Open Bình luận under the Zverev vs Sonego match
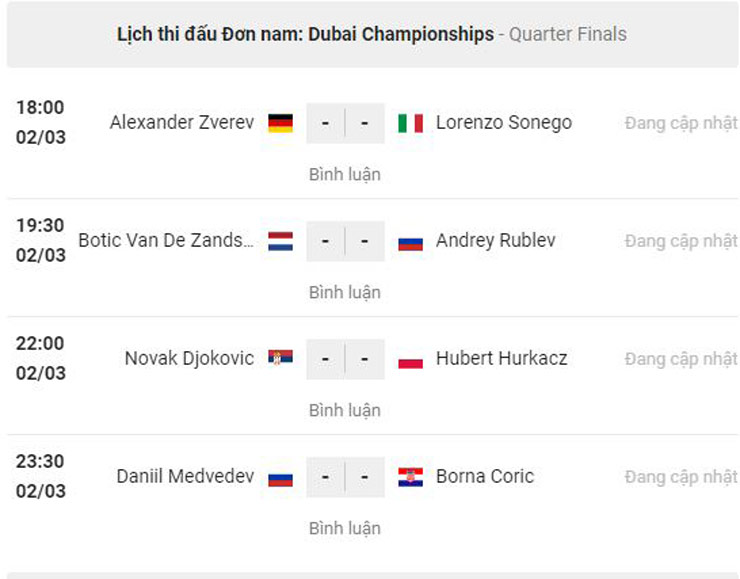This screenshot has width=740, height=579. tap(345, 174)
